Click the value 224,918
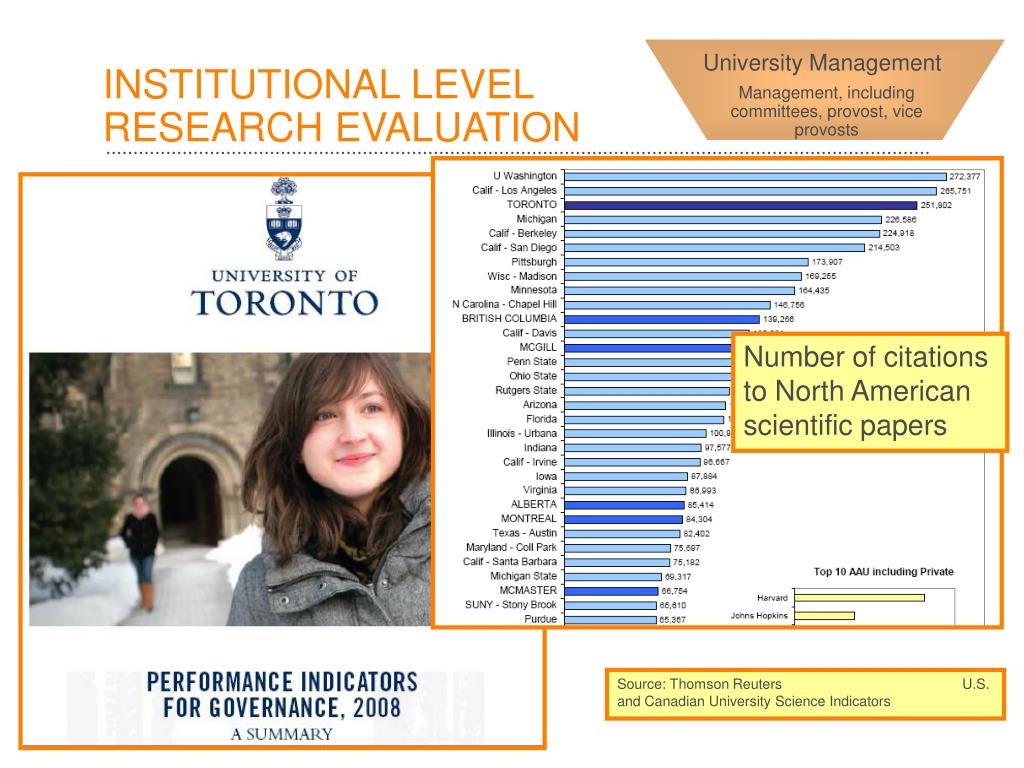Image resolution: width=1024 pixels, height=768 pixels. click(899, 233)
